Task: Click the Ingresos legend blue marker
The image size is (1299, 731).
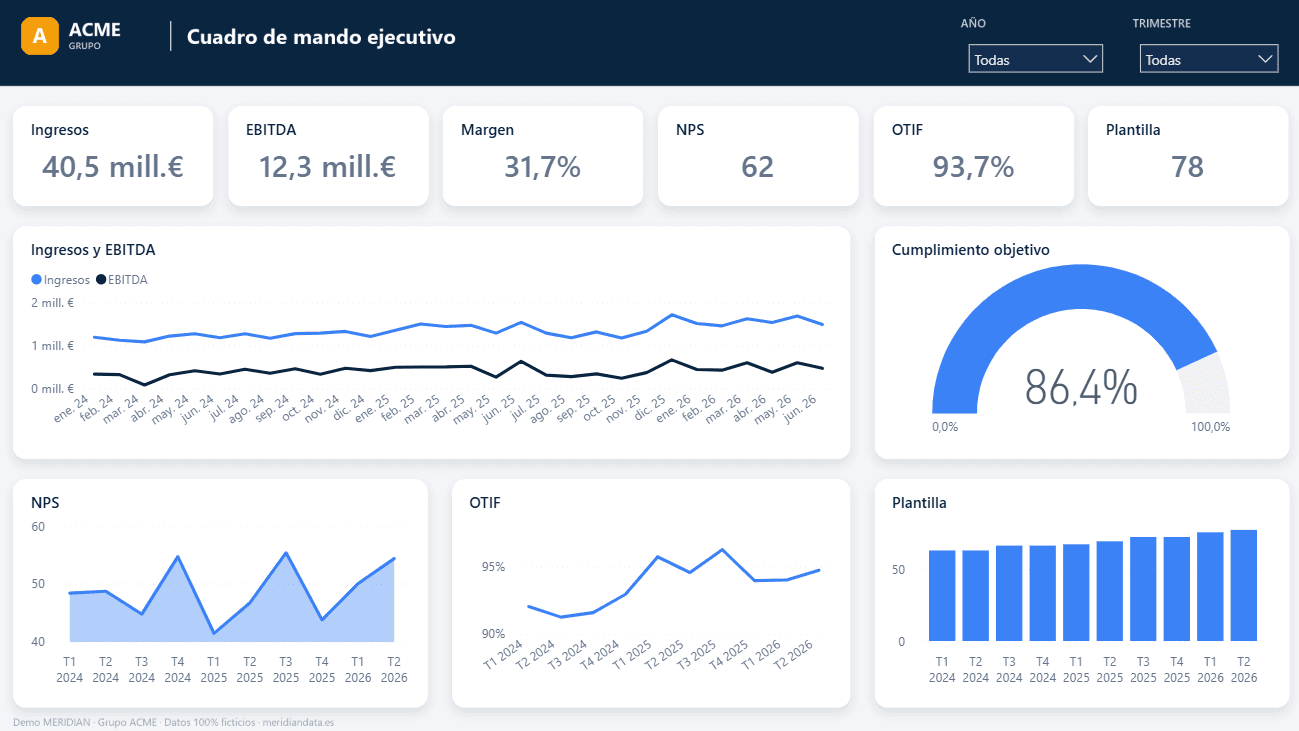Action: [x=37, y=280]
